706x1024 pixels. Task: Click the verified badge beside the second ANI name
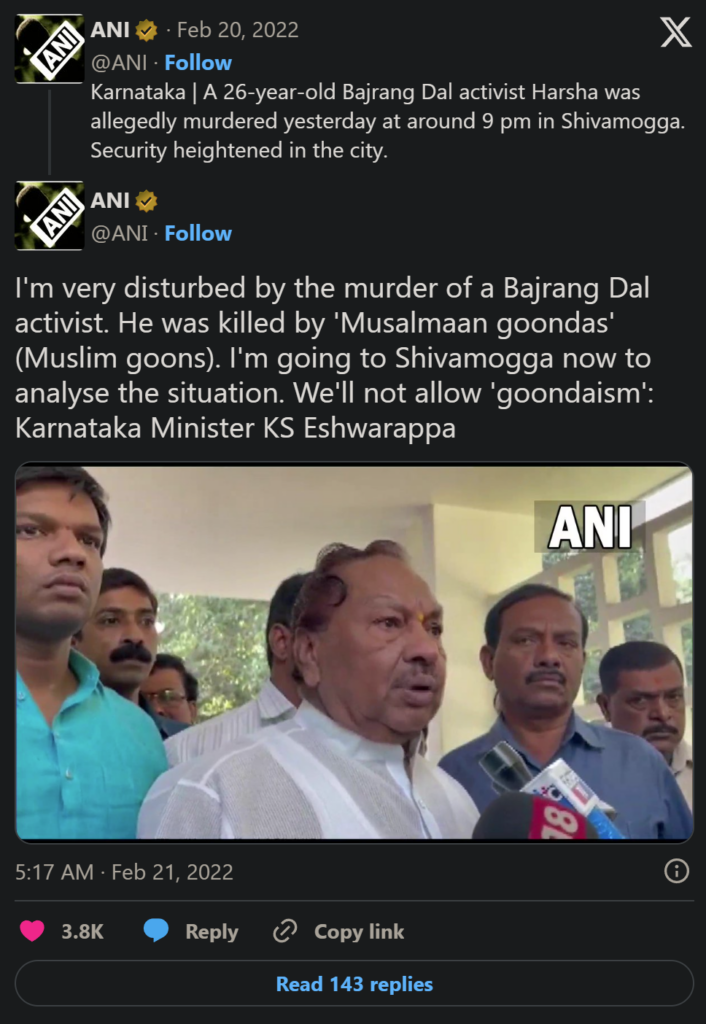click(x=146, y=201)
